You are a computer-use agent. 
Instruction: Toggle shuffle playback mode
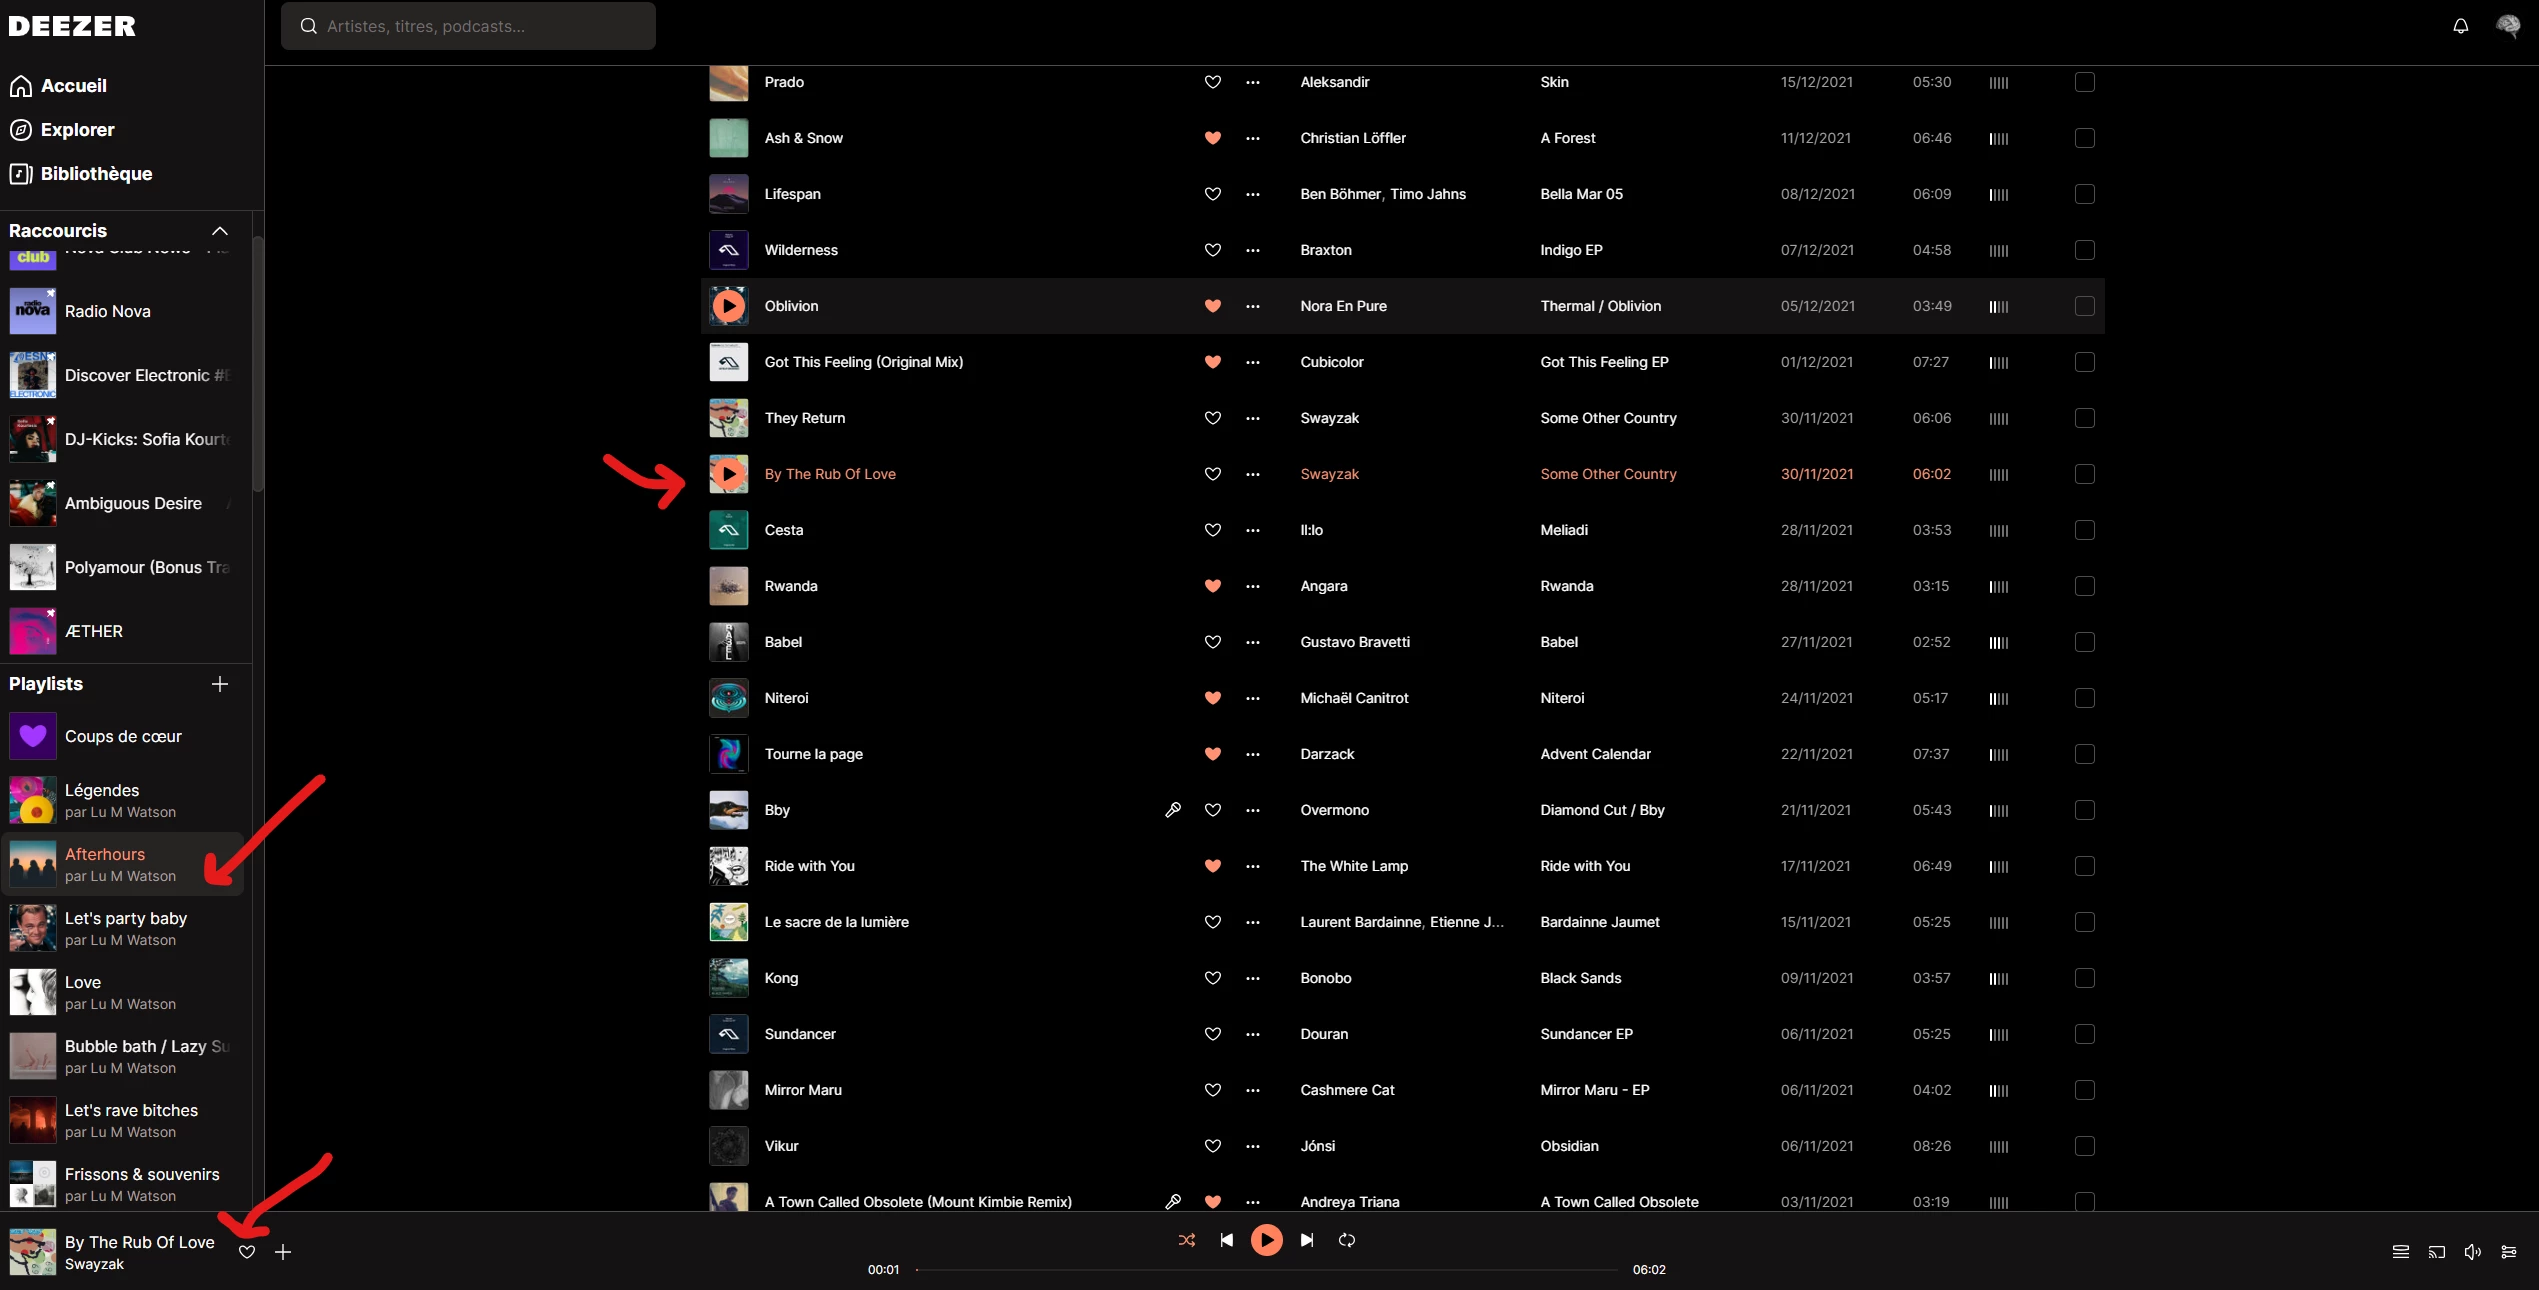point(1187,1240)
